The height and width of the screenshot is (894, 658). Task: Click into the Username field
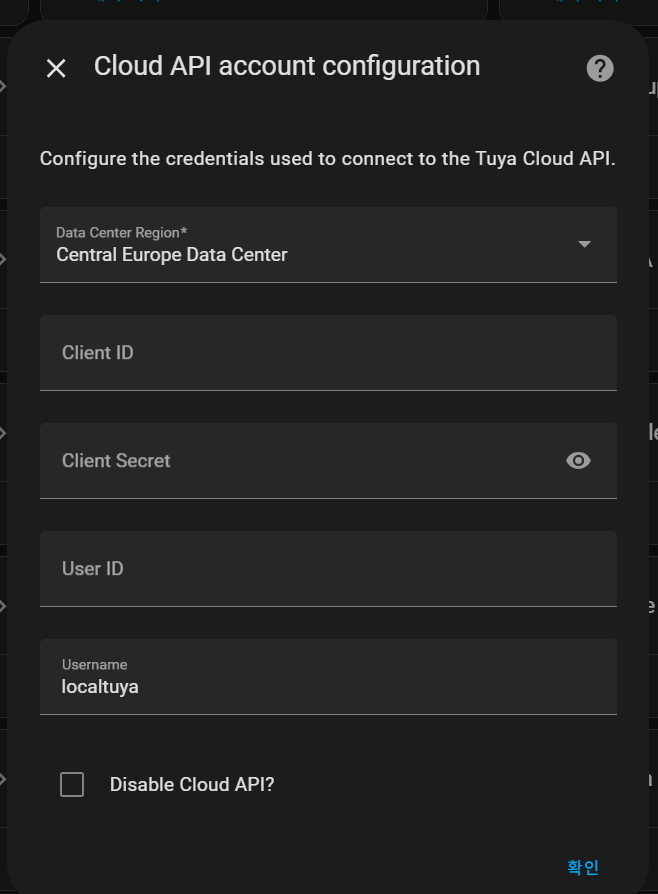[328, 677]
